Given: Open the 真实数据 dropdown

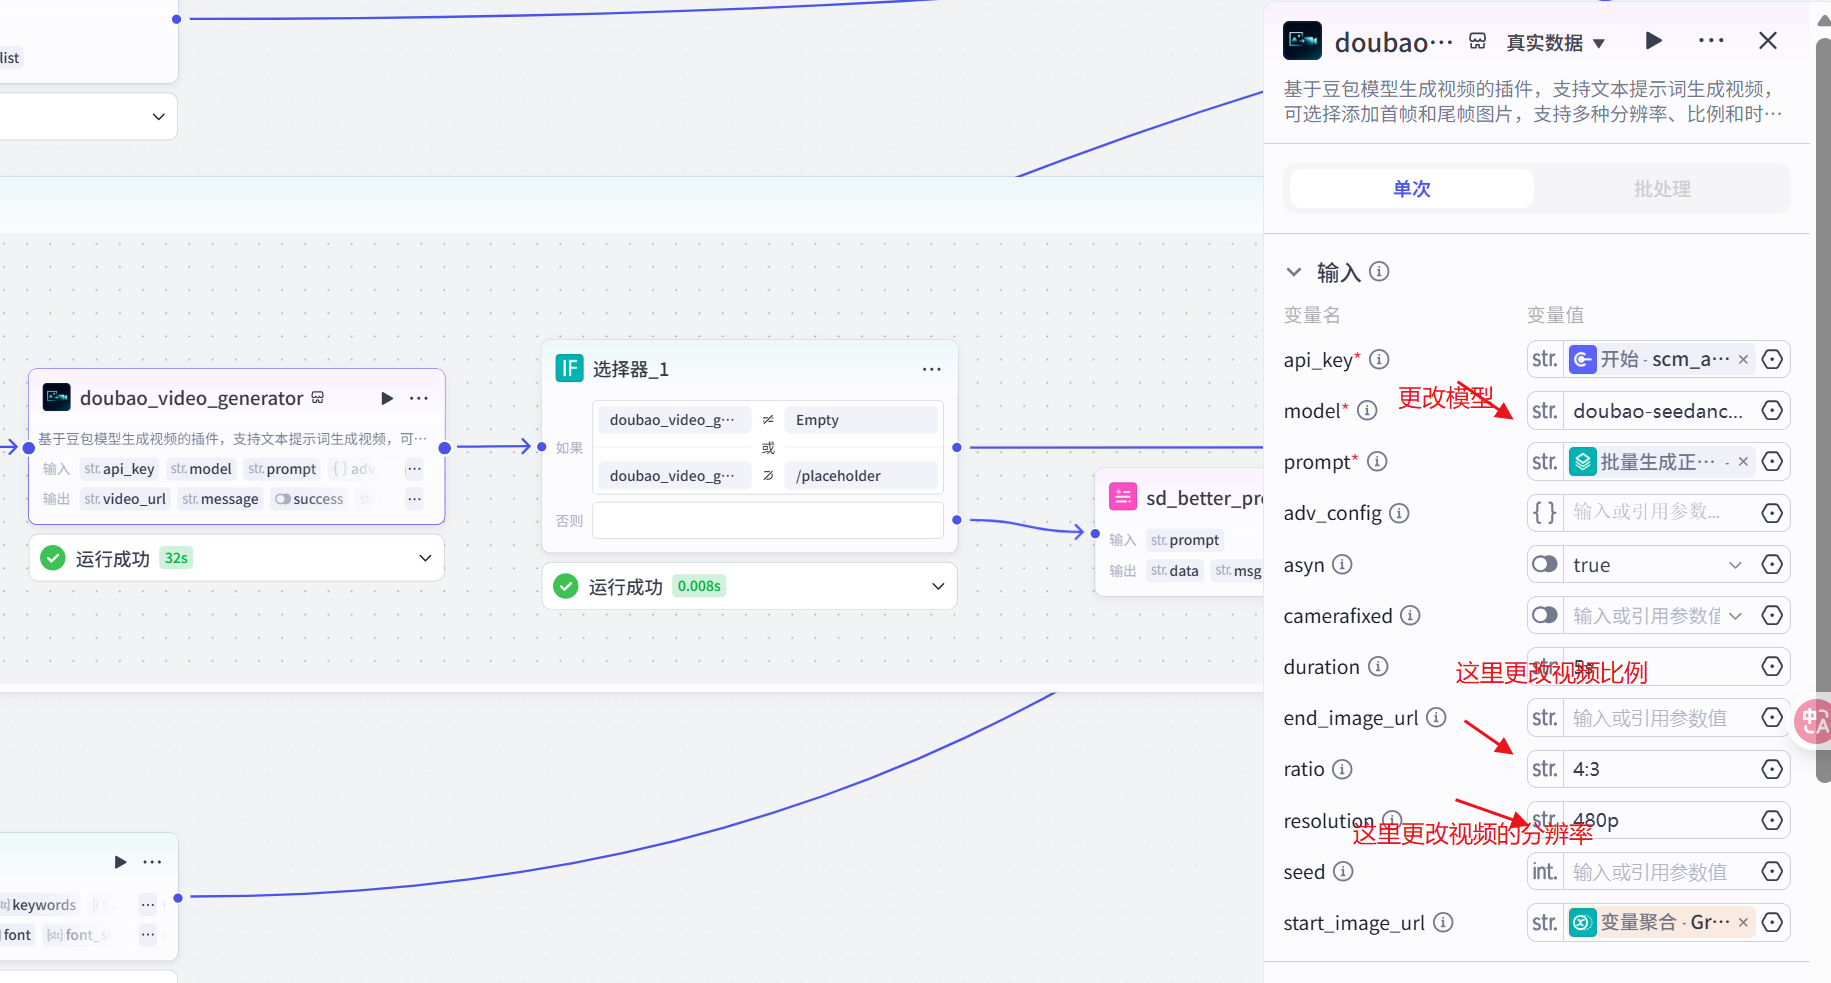Looking at the screenshot, I should pos(1555,43).
